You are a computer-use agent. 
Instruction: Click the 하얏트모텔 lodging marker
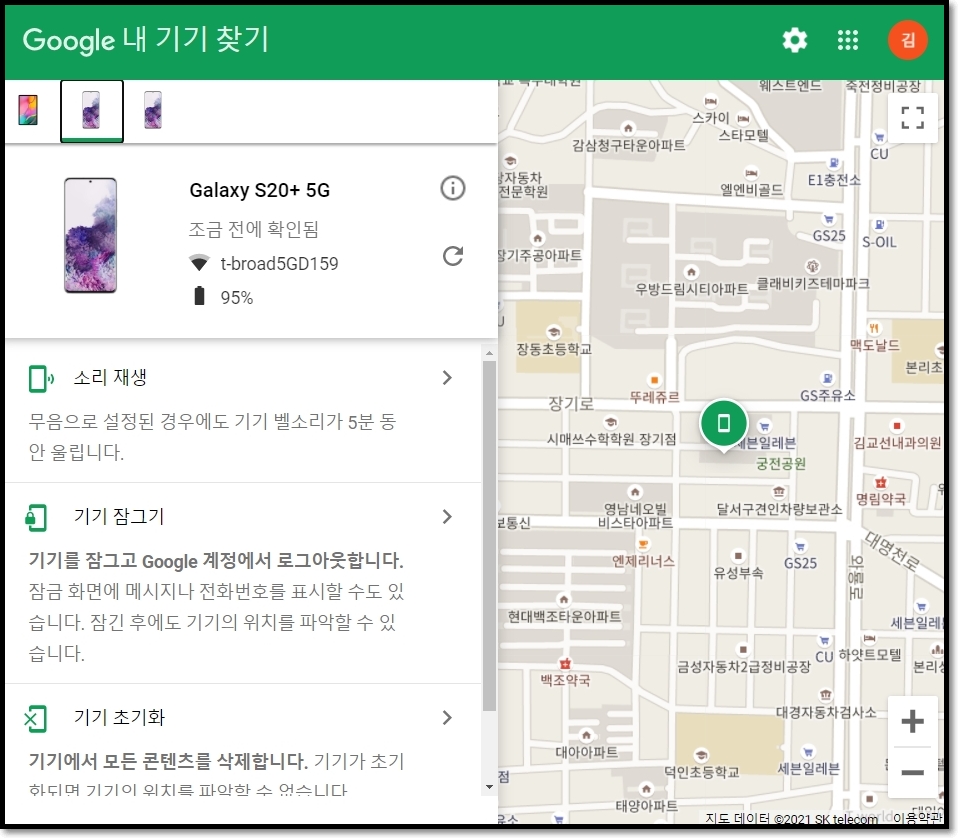click(x=869, y=638)
